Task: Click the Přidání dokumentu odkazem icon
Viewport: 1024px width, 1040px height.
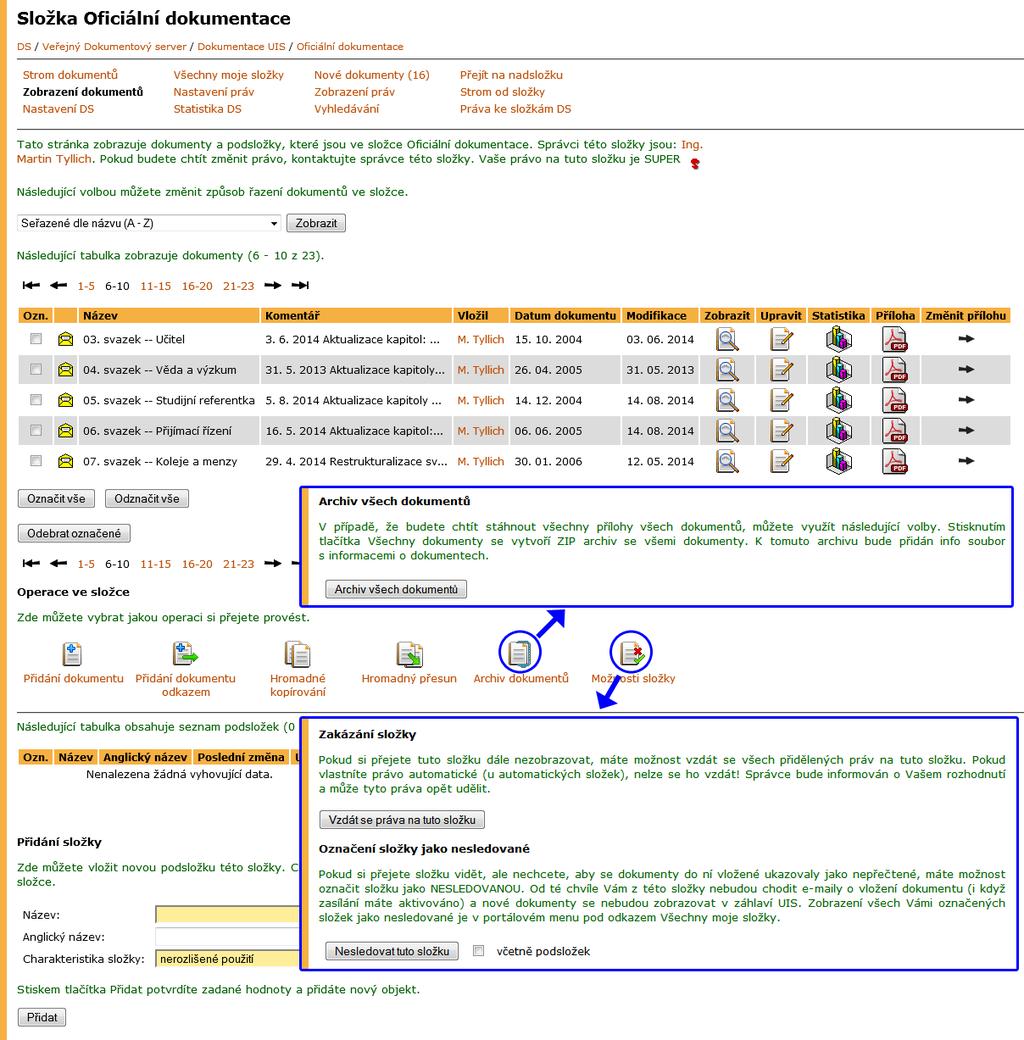Action: coord(185,654)
